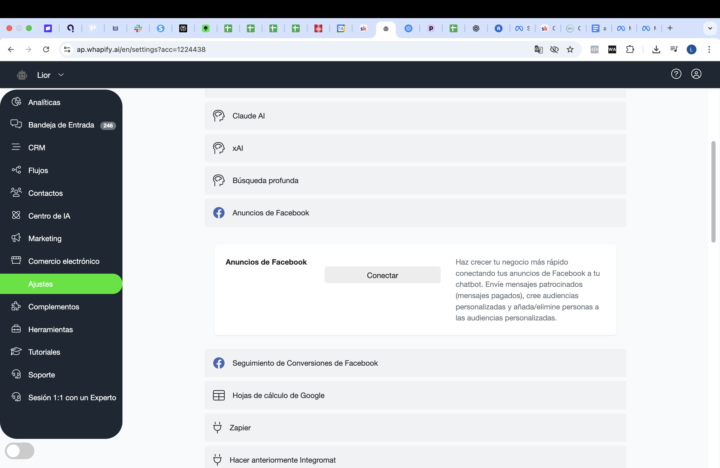The height and width of the screenshot is (468, 720).
Task: Open the Herramientas toolbox icon
Action: [16, 329]
